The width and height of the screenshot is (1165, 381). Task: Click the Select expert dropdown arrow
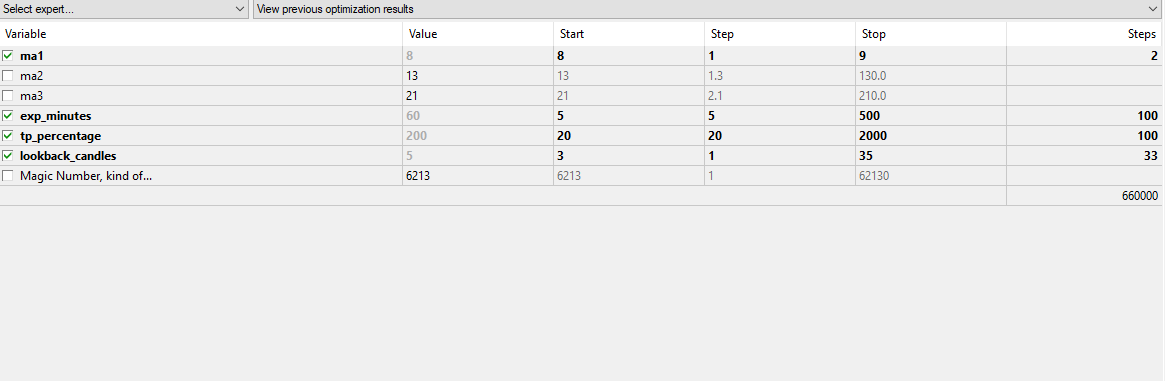(x=239, y=9)
